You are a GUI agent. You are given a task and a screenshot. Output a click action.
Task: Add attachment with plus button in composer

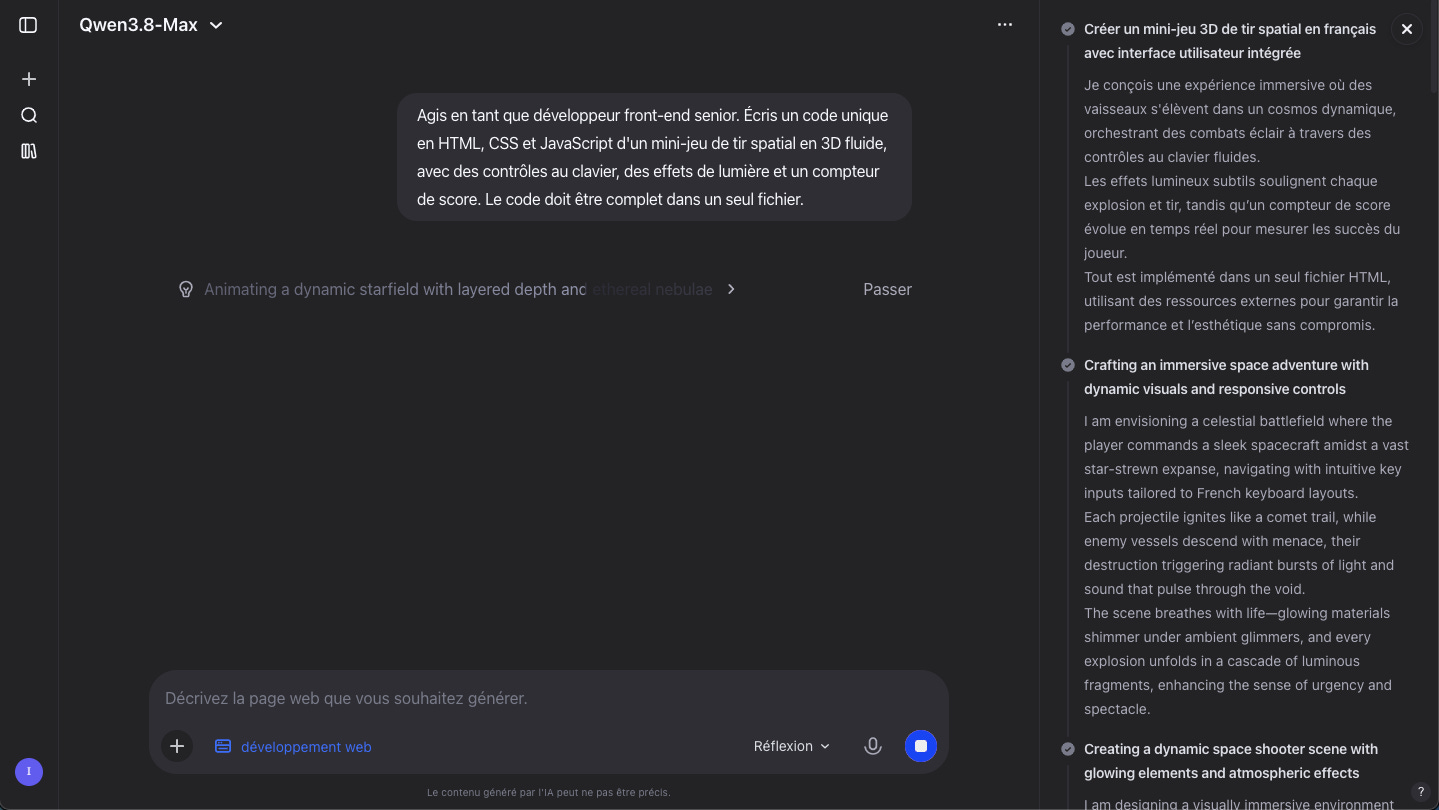coord(177,746)
